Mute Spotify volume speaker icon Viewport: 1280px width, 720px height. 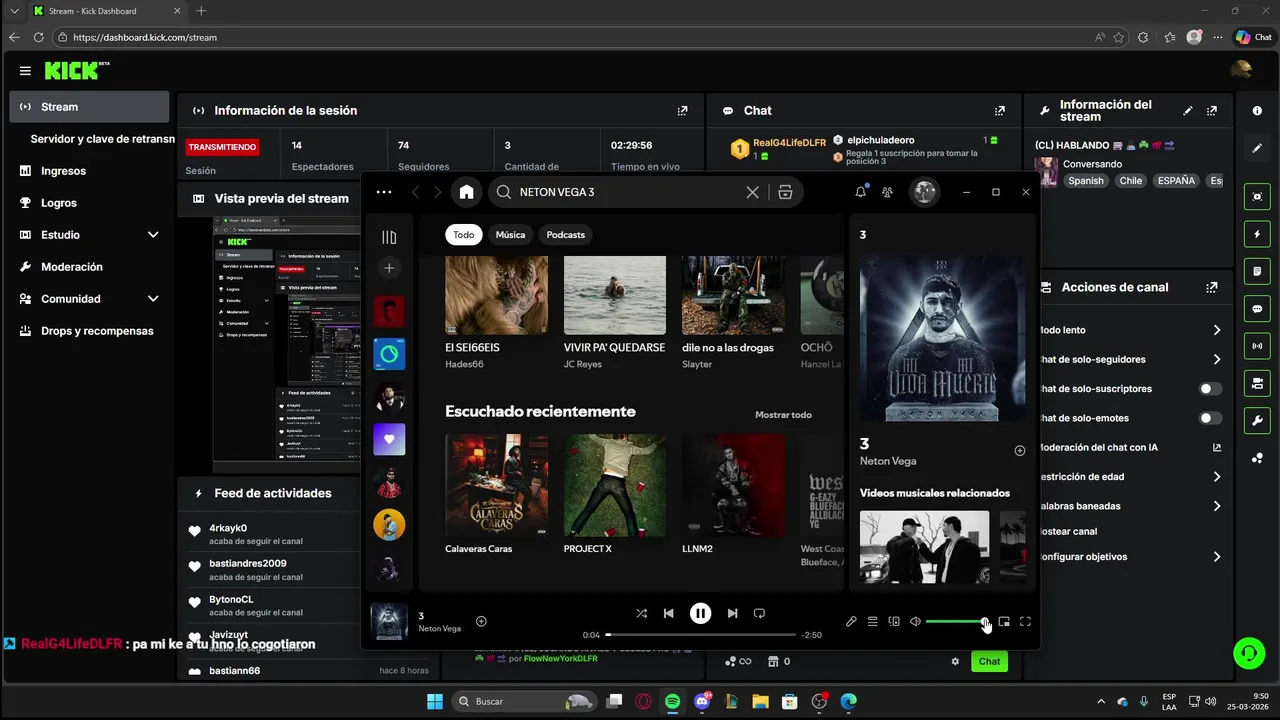point(915,622)
